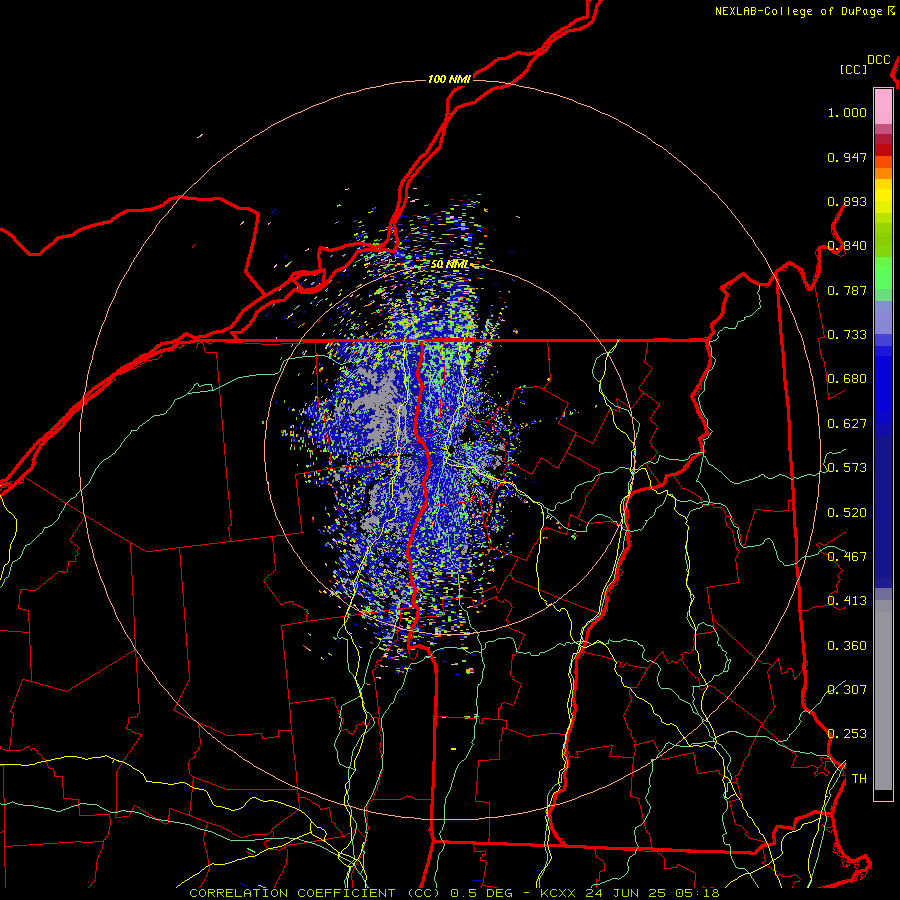Select the 0.733 legend value
The height and width of the screenshot is (900, 900).
coord(847,335)
